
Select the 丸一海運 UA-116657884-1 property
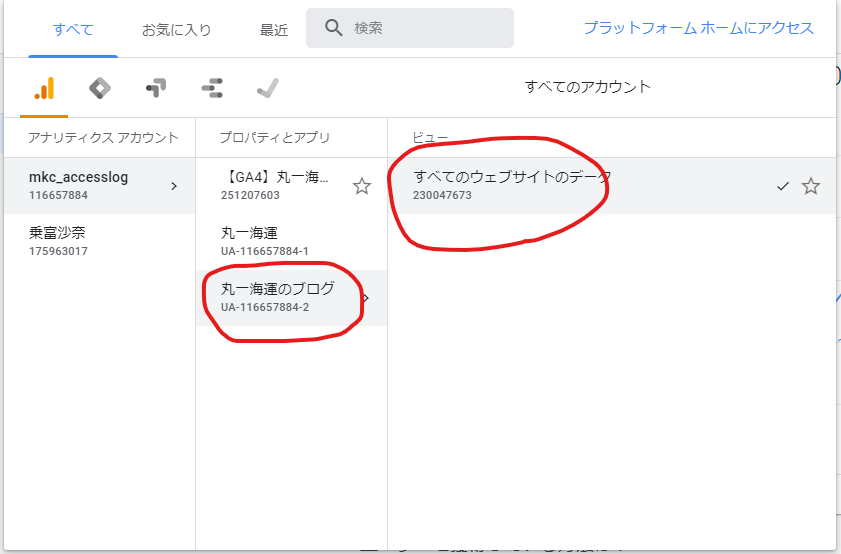291,242
